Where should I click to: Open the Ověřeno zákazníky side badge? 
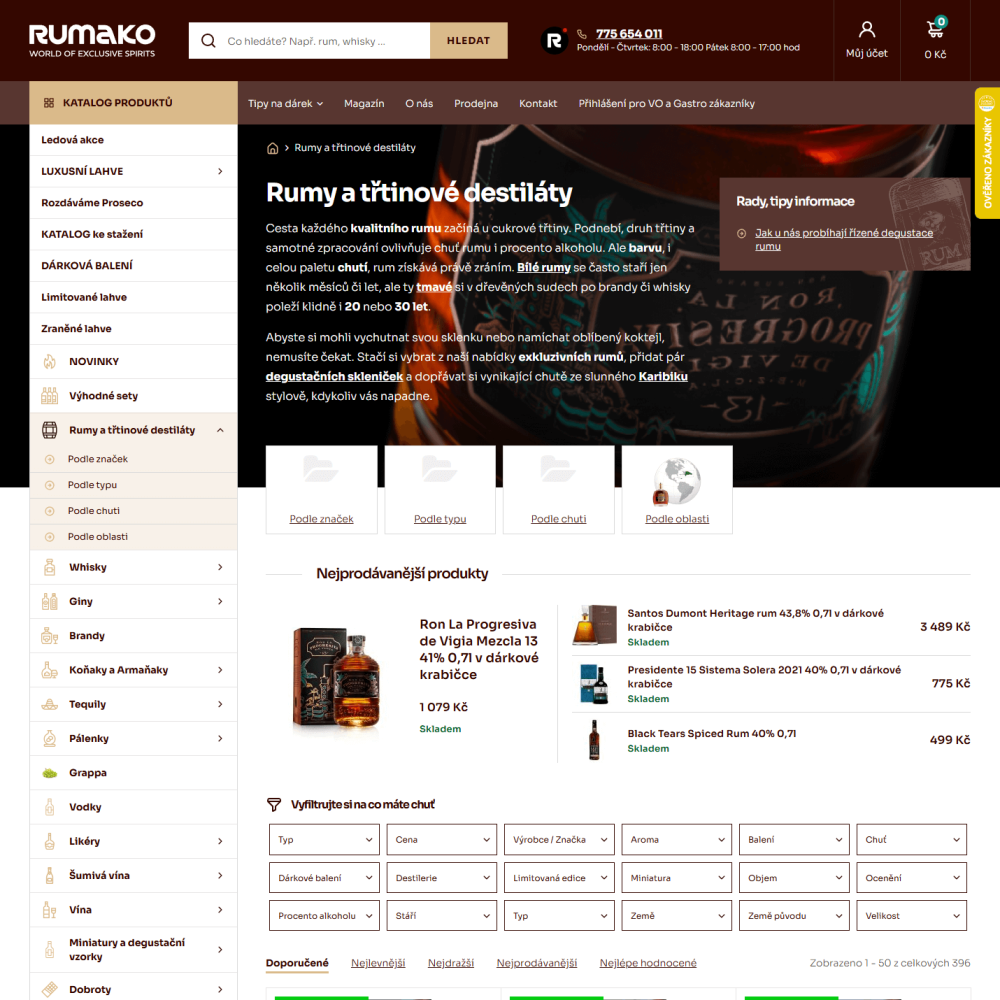tap(987, 153)
